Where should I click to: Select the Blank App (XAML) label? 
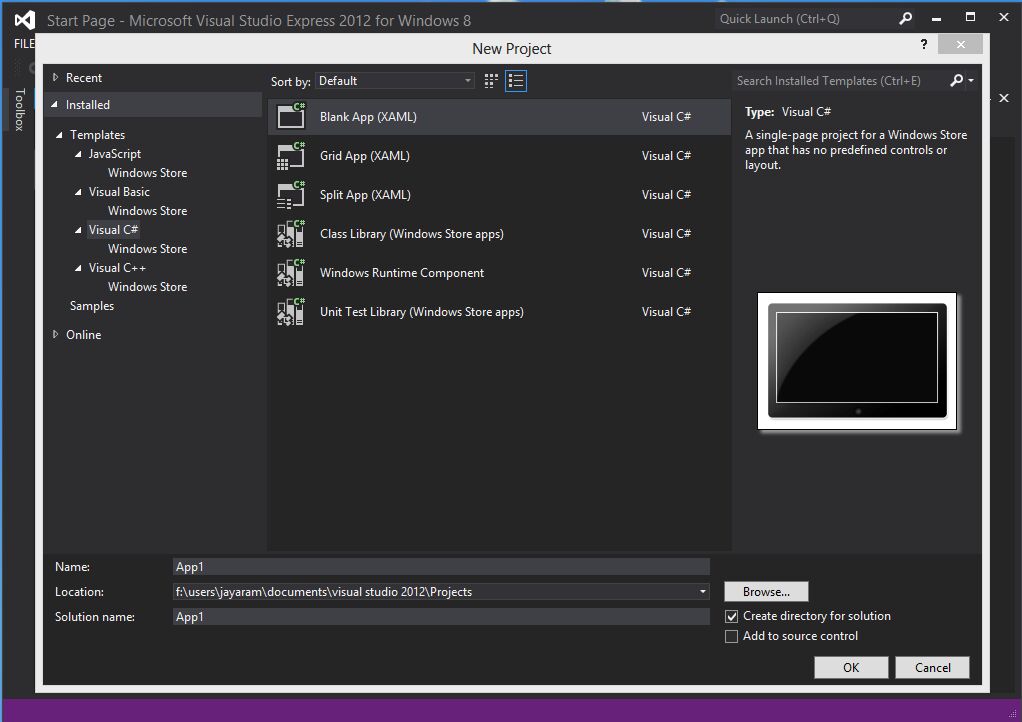pos(368,117)
